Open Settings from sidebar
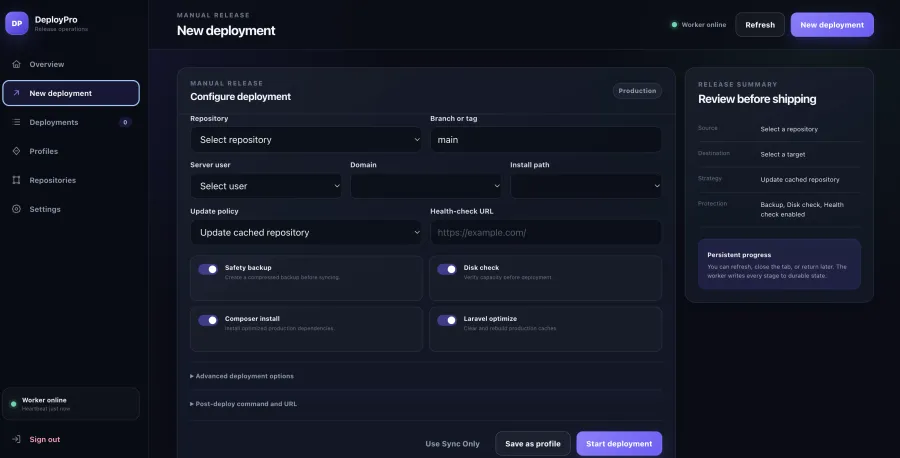The image size is (900, 458). click(x=71, y=209)
